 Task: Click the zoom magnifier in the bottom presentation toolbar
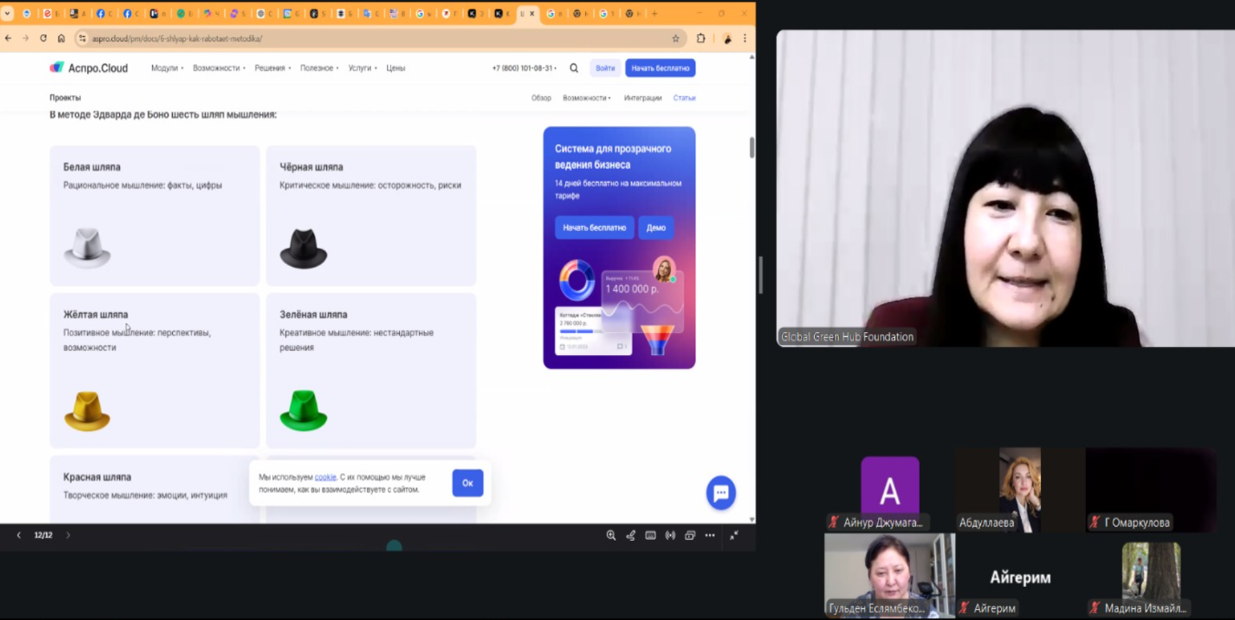coord(611,536)
